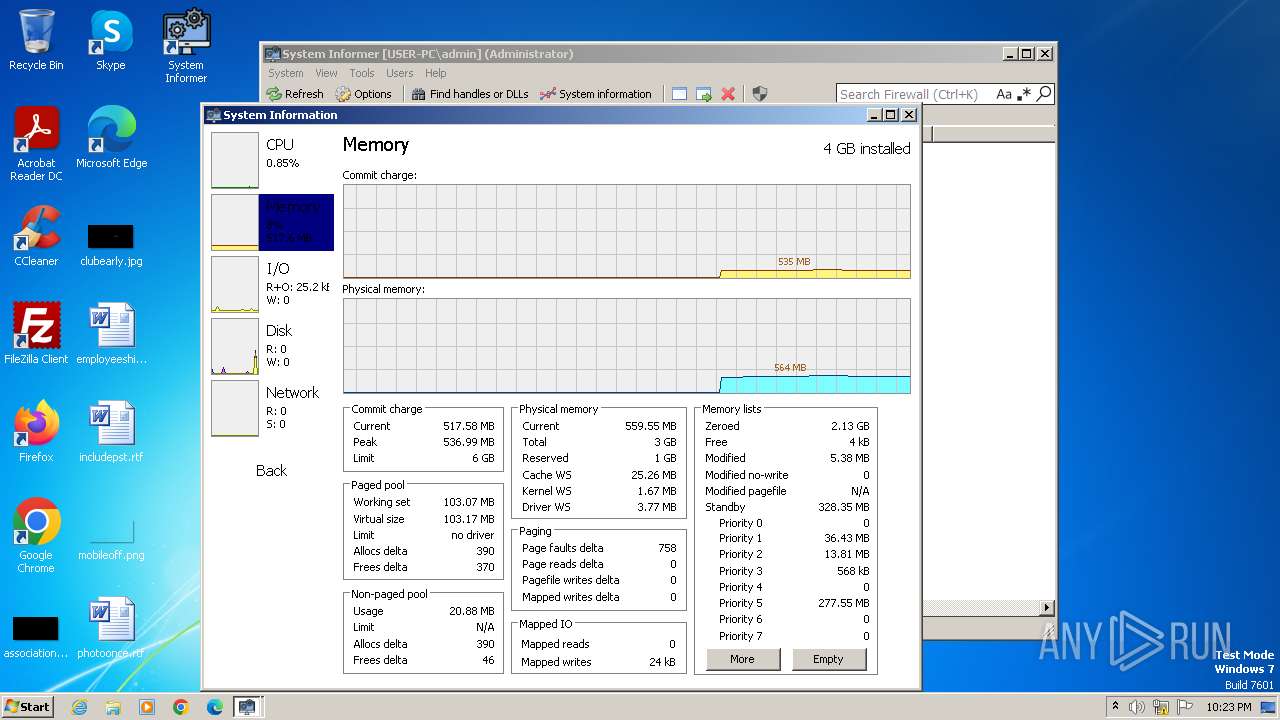Open Microsoft Edge desktop icon
This screenshot has width=1280, height=720.
point(111,138)
